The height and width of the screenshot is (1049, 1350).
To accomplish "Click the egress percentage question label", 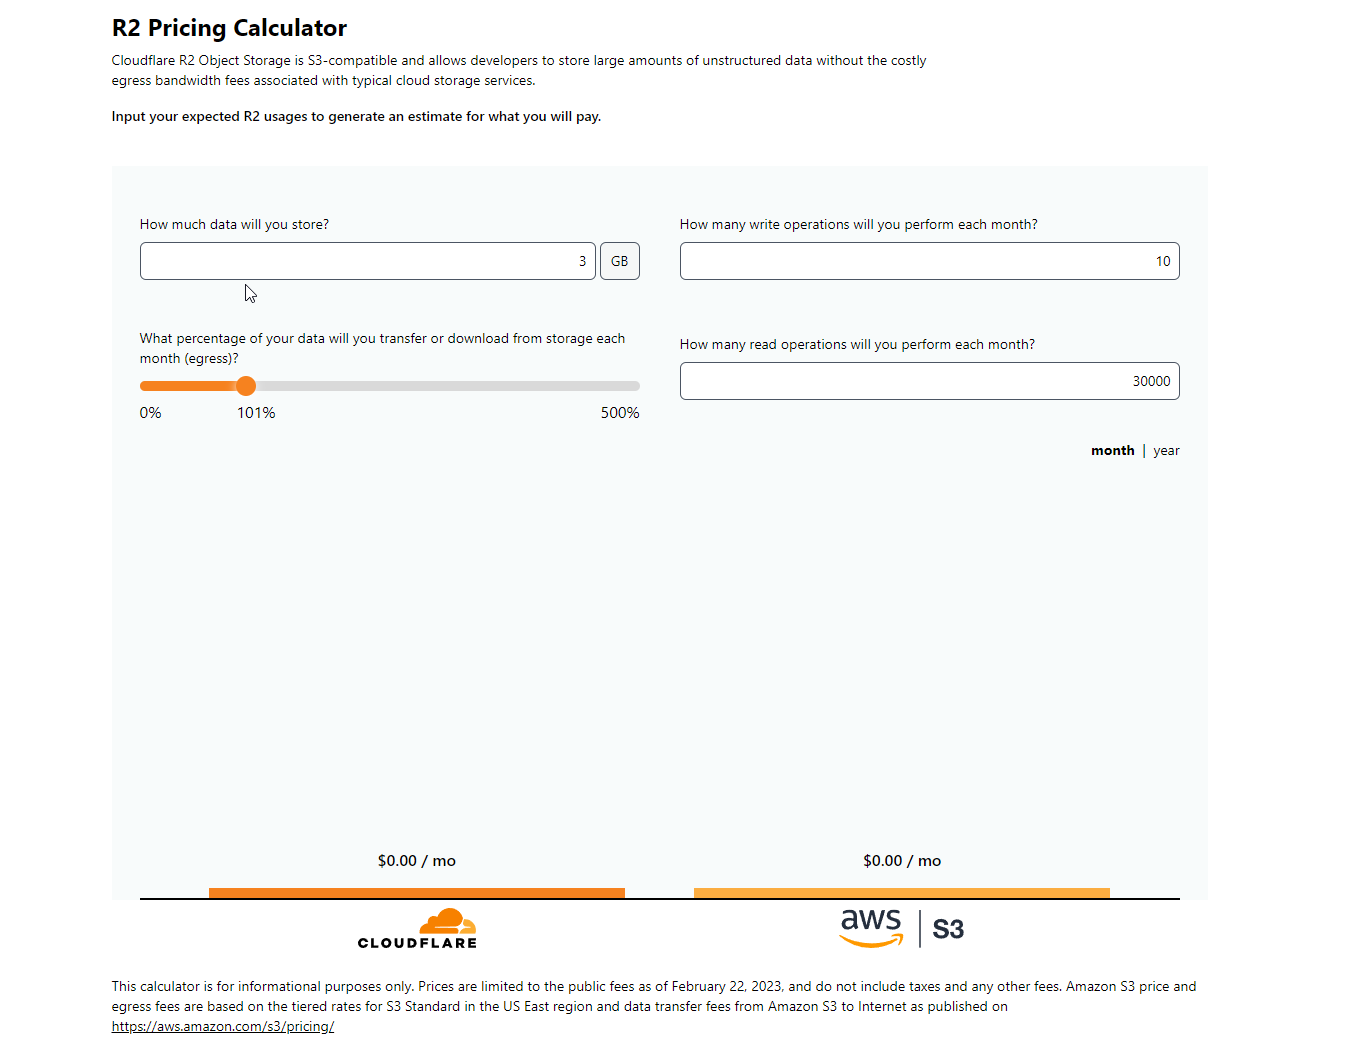I will click(x=383, y=349).
